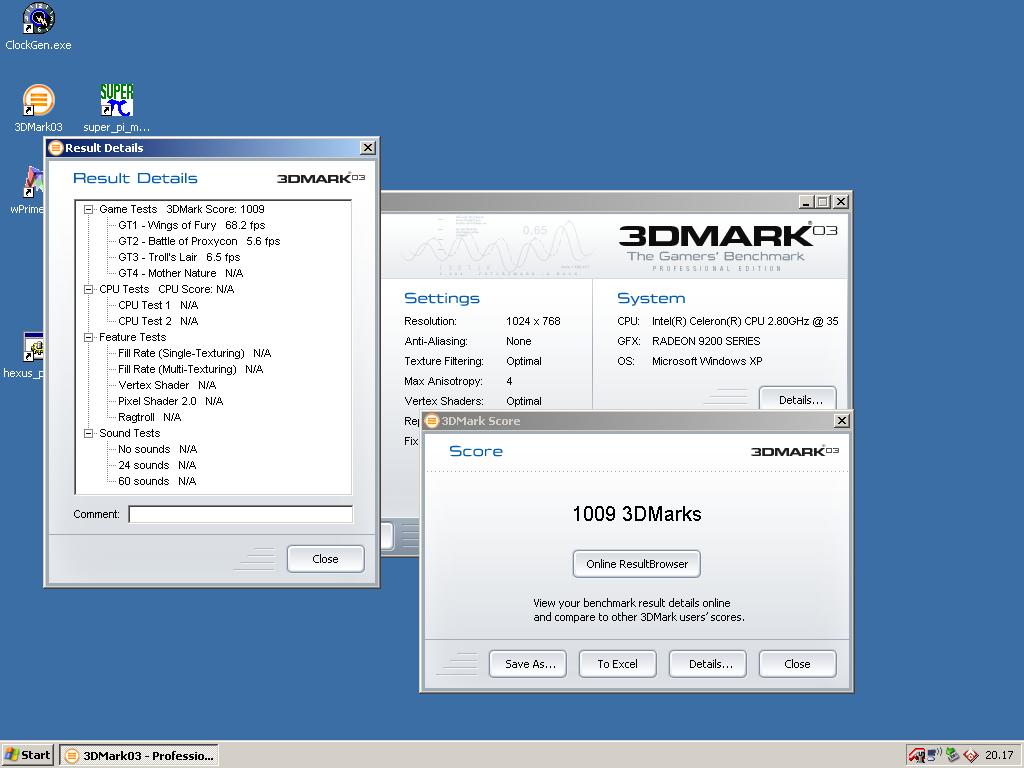Switch to 3DMark03 - Professio... taskbar button

(x=139, y=756)
